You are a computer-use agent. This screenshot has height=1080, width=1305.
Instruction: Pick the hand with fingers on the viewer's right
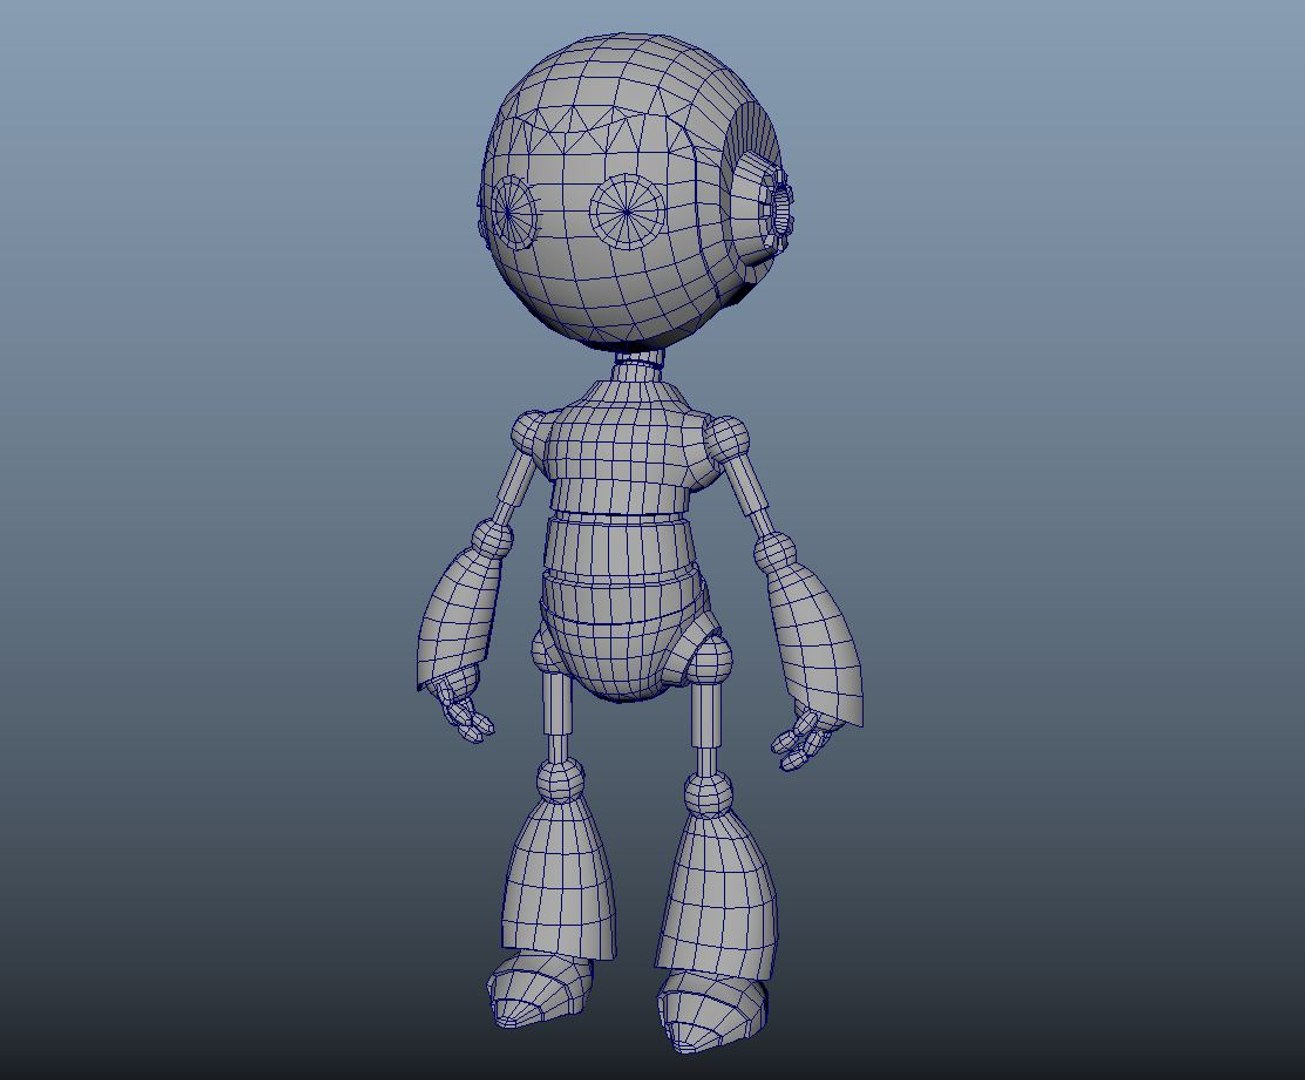click(x=804, y=738)
